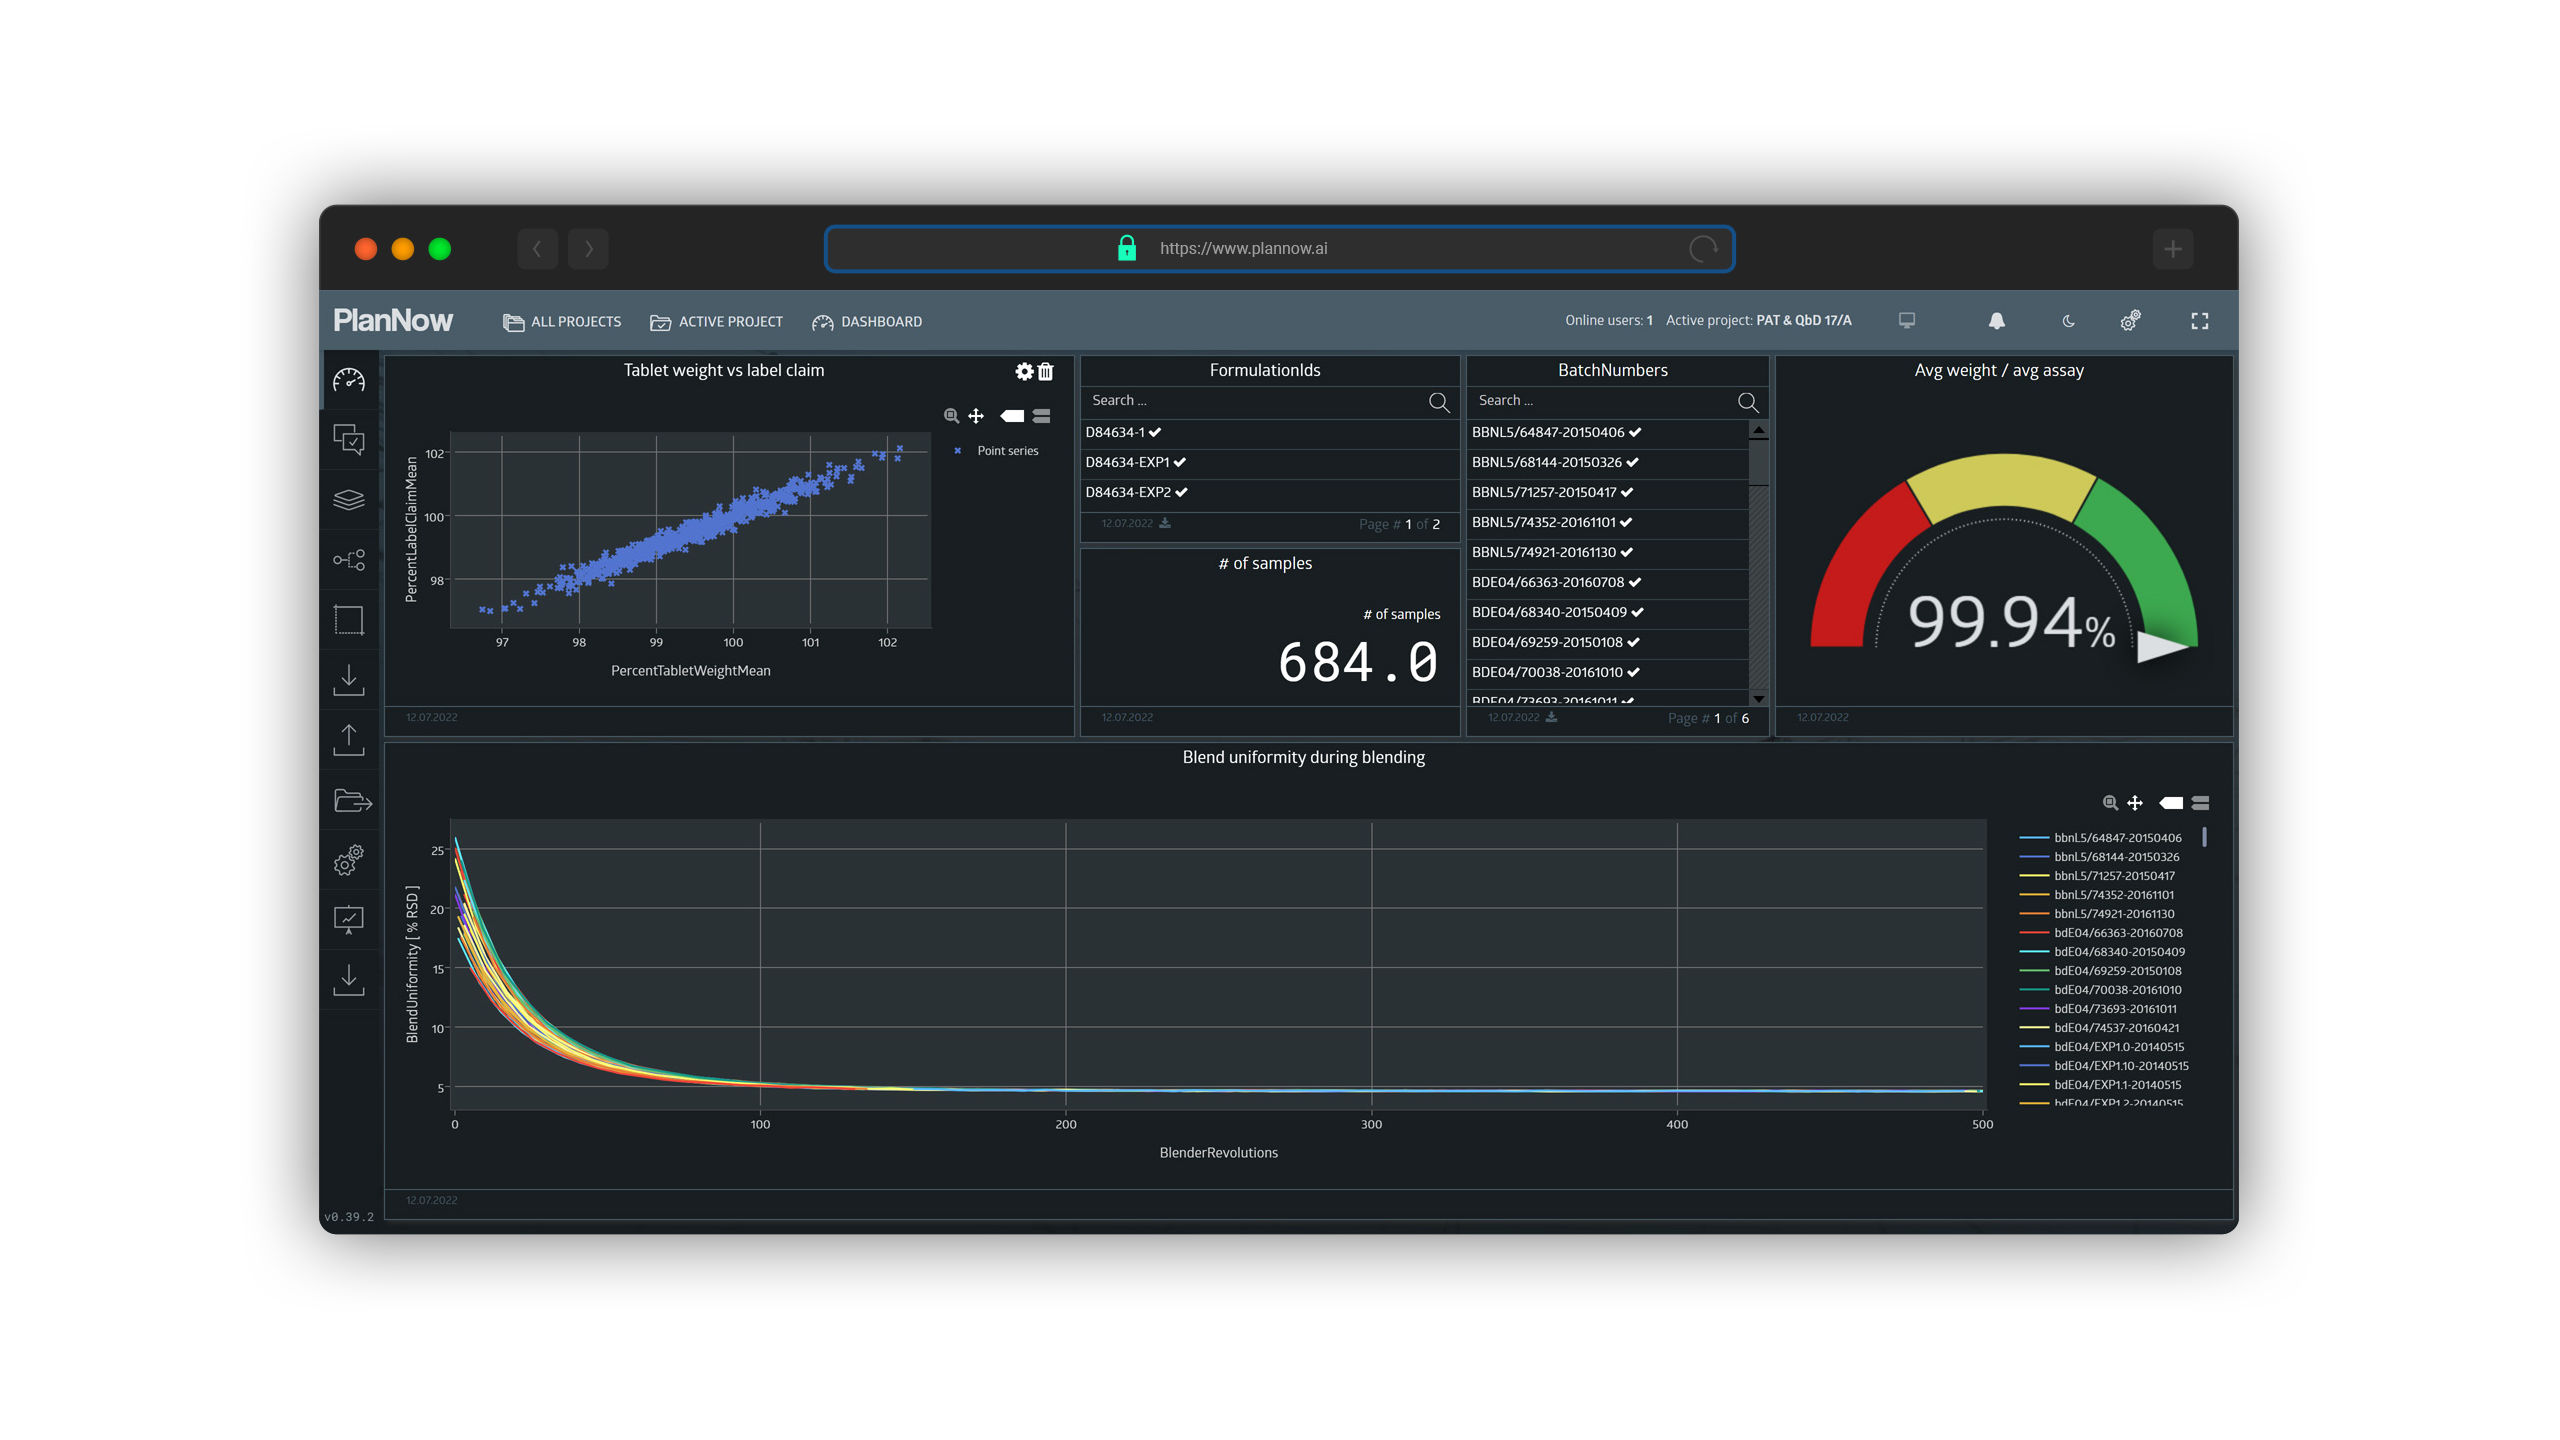Select zoom tool on Tablet weight chart
The width and height of the screenshot is (2560, 1440).
coord(951,415)
